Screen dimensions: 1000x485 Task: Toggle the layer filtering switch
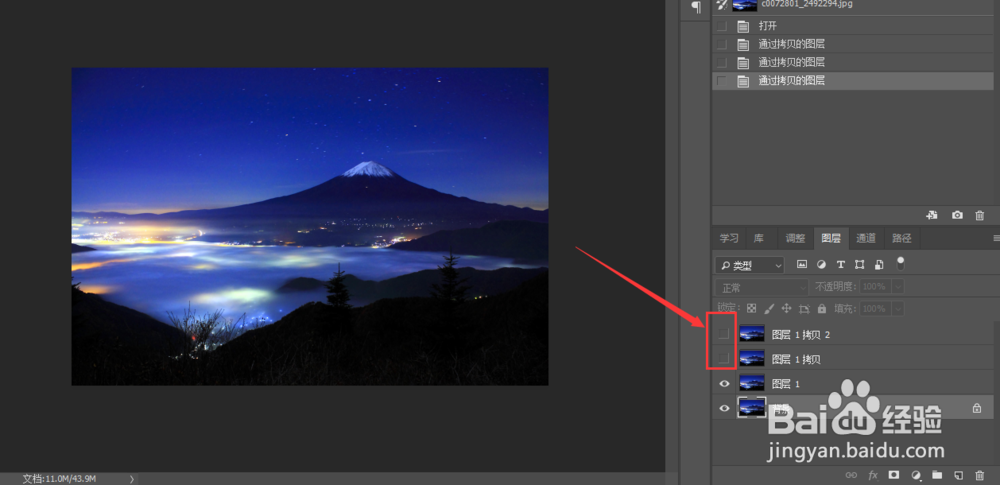[901, 263]
